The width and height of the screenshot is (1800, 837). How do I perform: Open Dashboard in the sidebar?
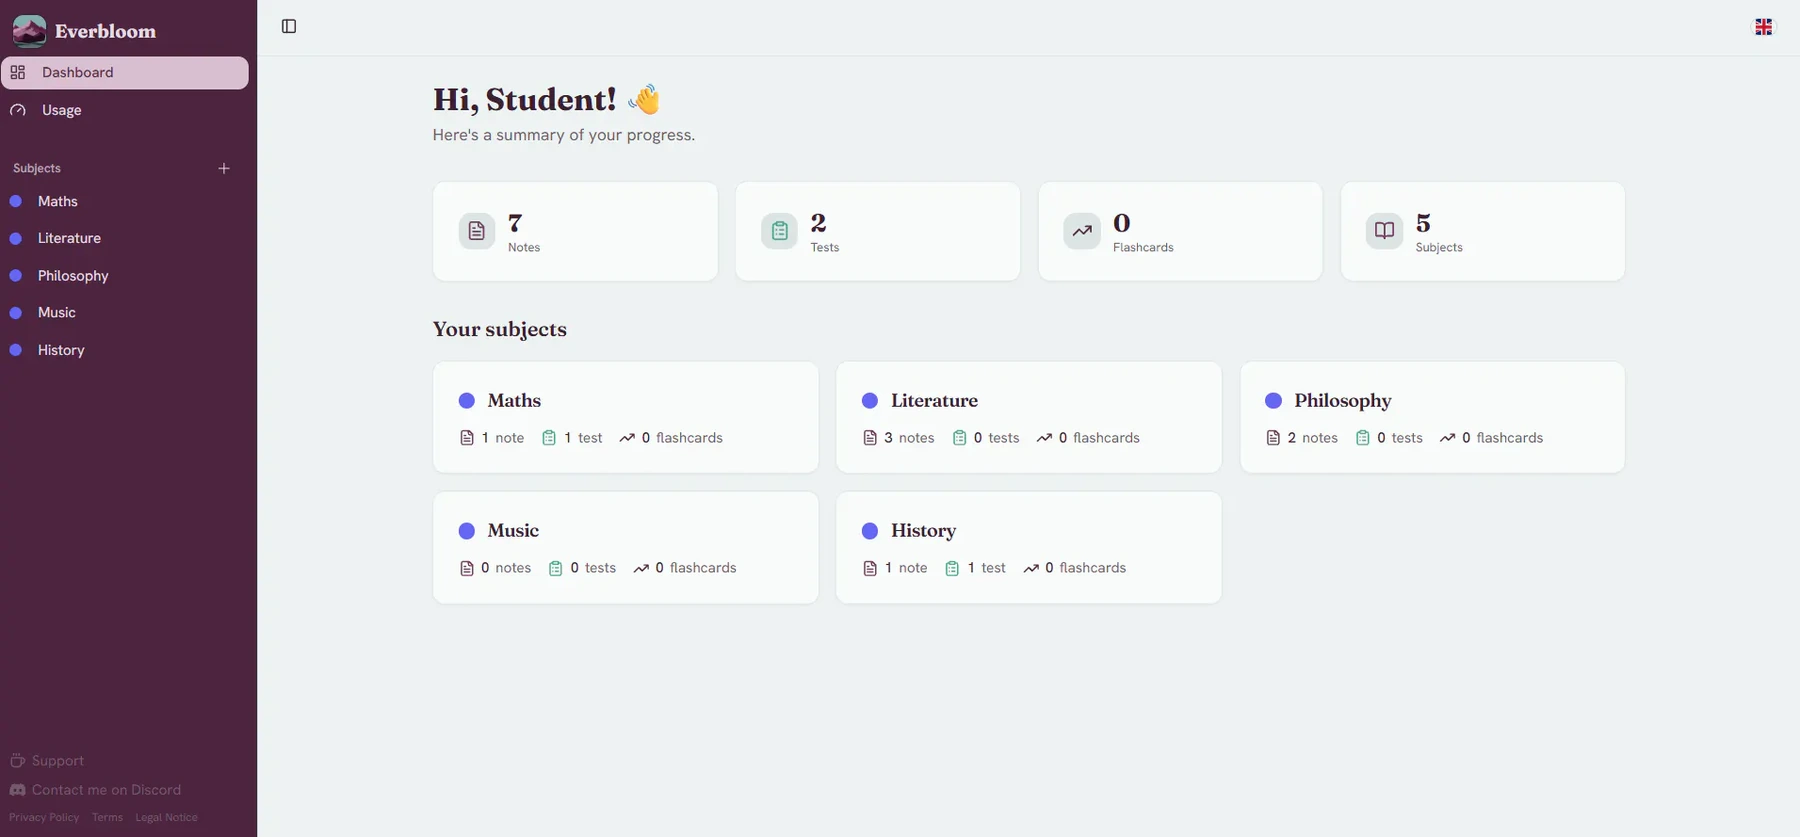click(125, 73)
